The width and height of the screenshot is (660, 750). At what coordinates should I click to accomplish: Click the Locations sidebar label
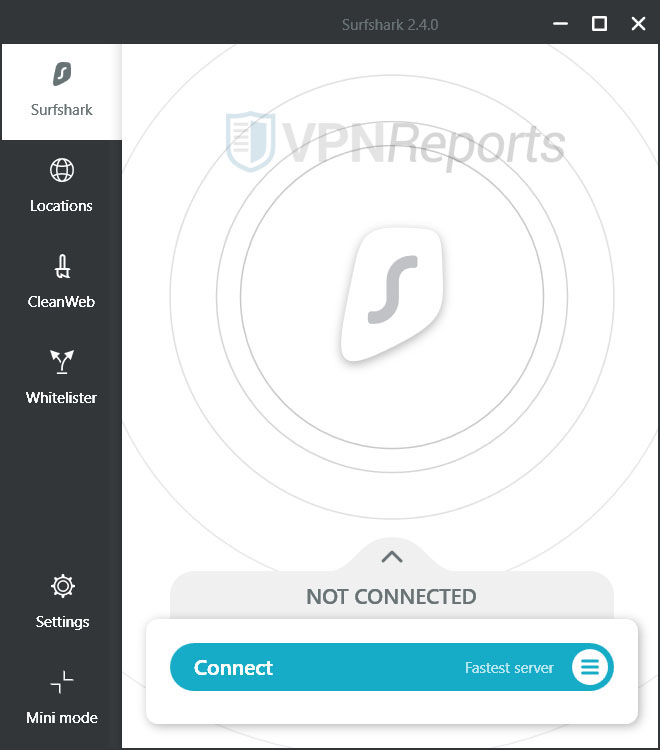61,206
